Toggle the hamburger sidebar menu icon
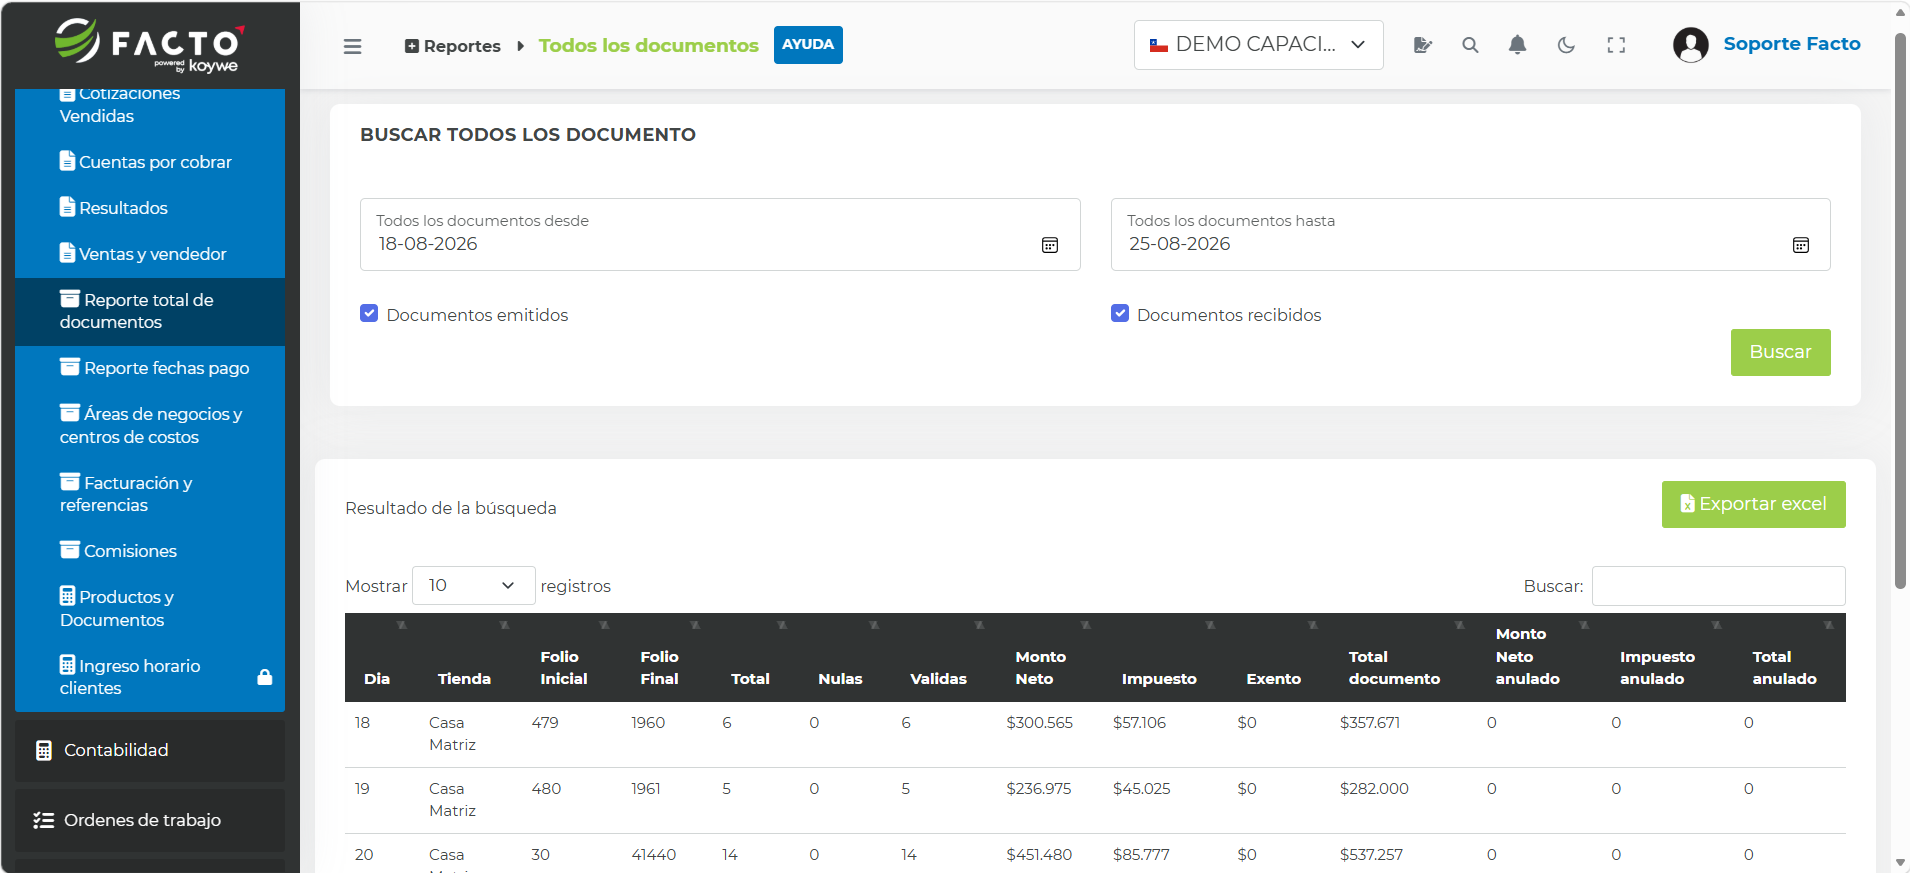The image size is (1910, 873). [352, 46]
